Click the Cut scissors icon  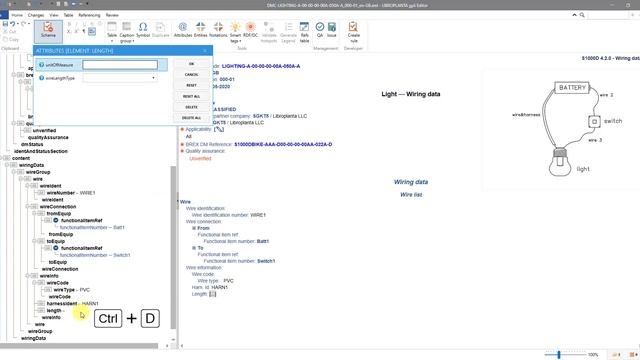(x=5, y=31)
